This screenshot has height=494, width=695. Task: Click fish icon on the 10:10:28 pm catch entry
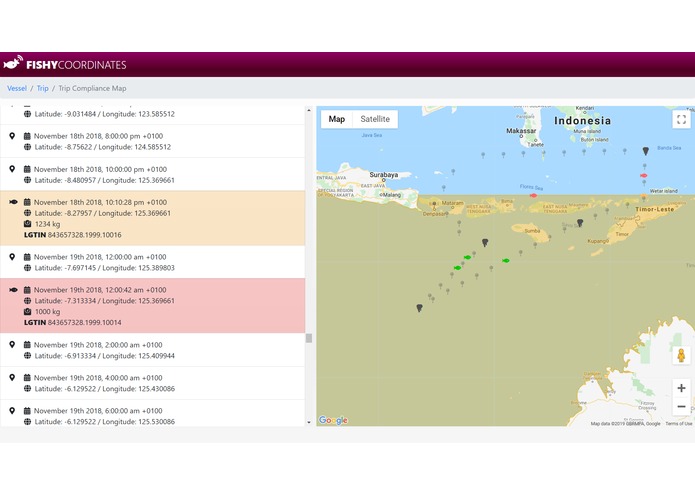coord(13,202)
